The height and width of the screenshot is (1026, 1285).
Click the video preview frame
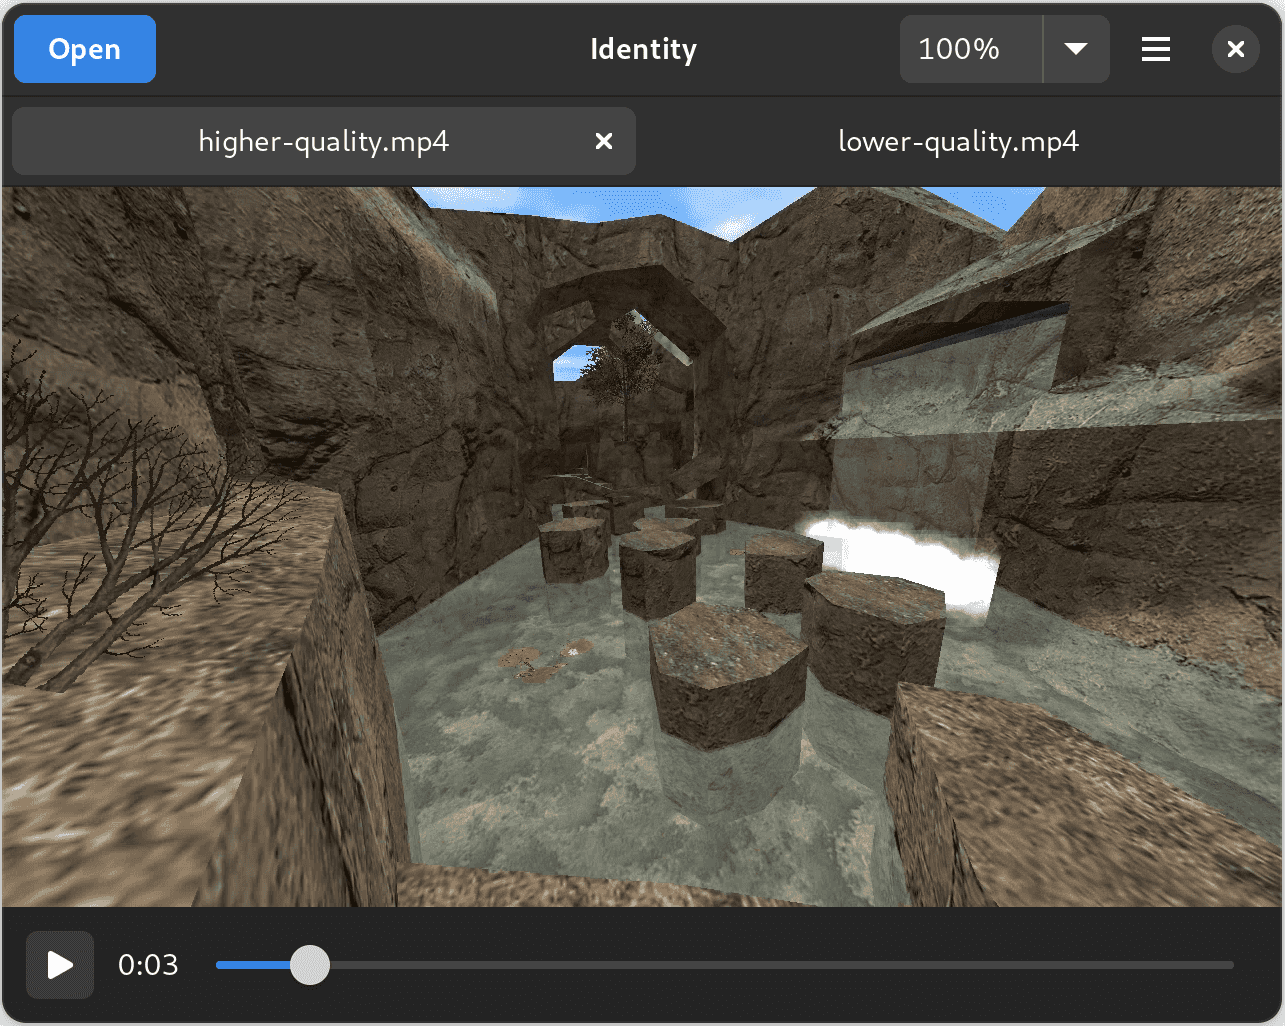(x=642, y=547)
